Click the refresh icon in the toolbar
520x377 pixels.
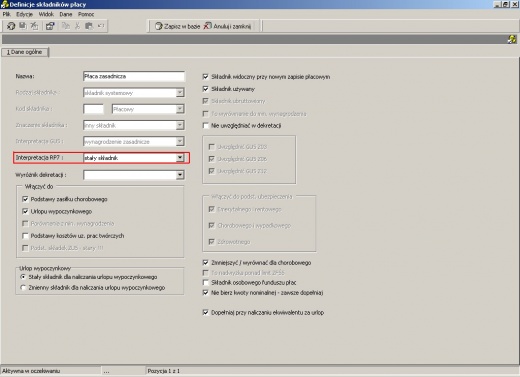click(11, 26)
